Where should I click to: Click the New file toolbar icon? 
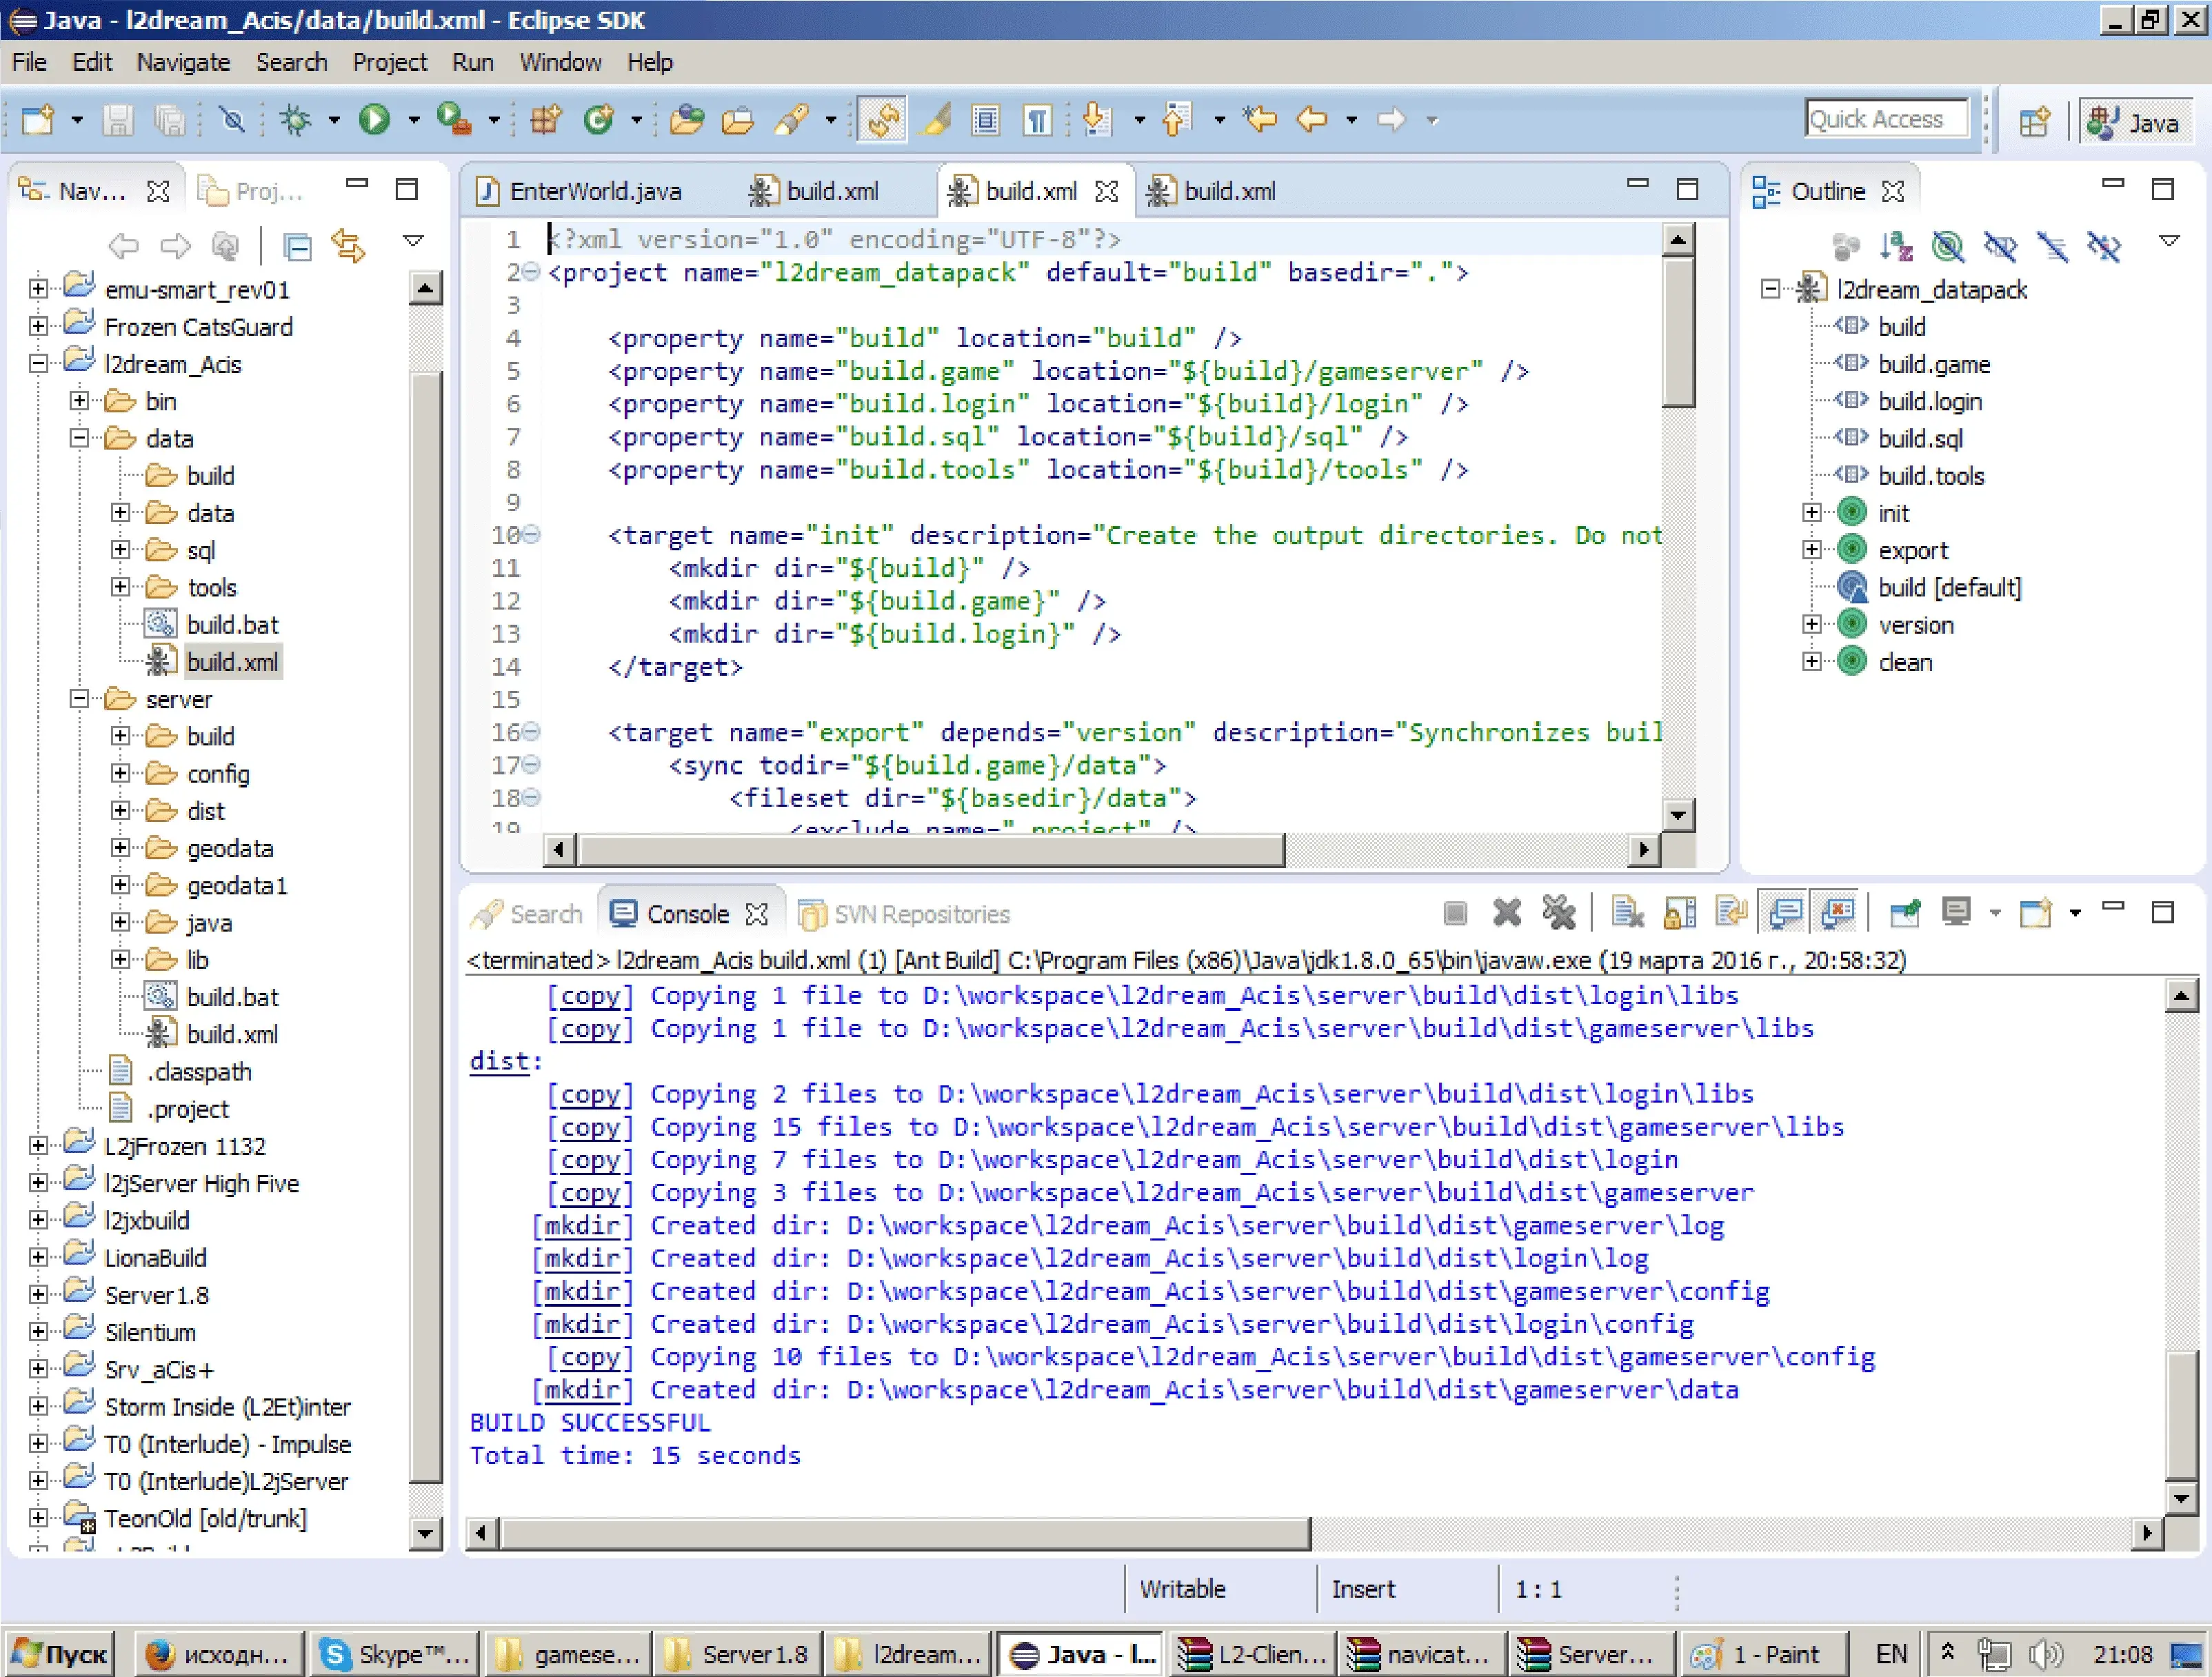click(x=38, y=120)
